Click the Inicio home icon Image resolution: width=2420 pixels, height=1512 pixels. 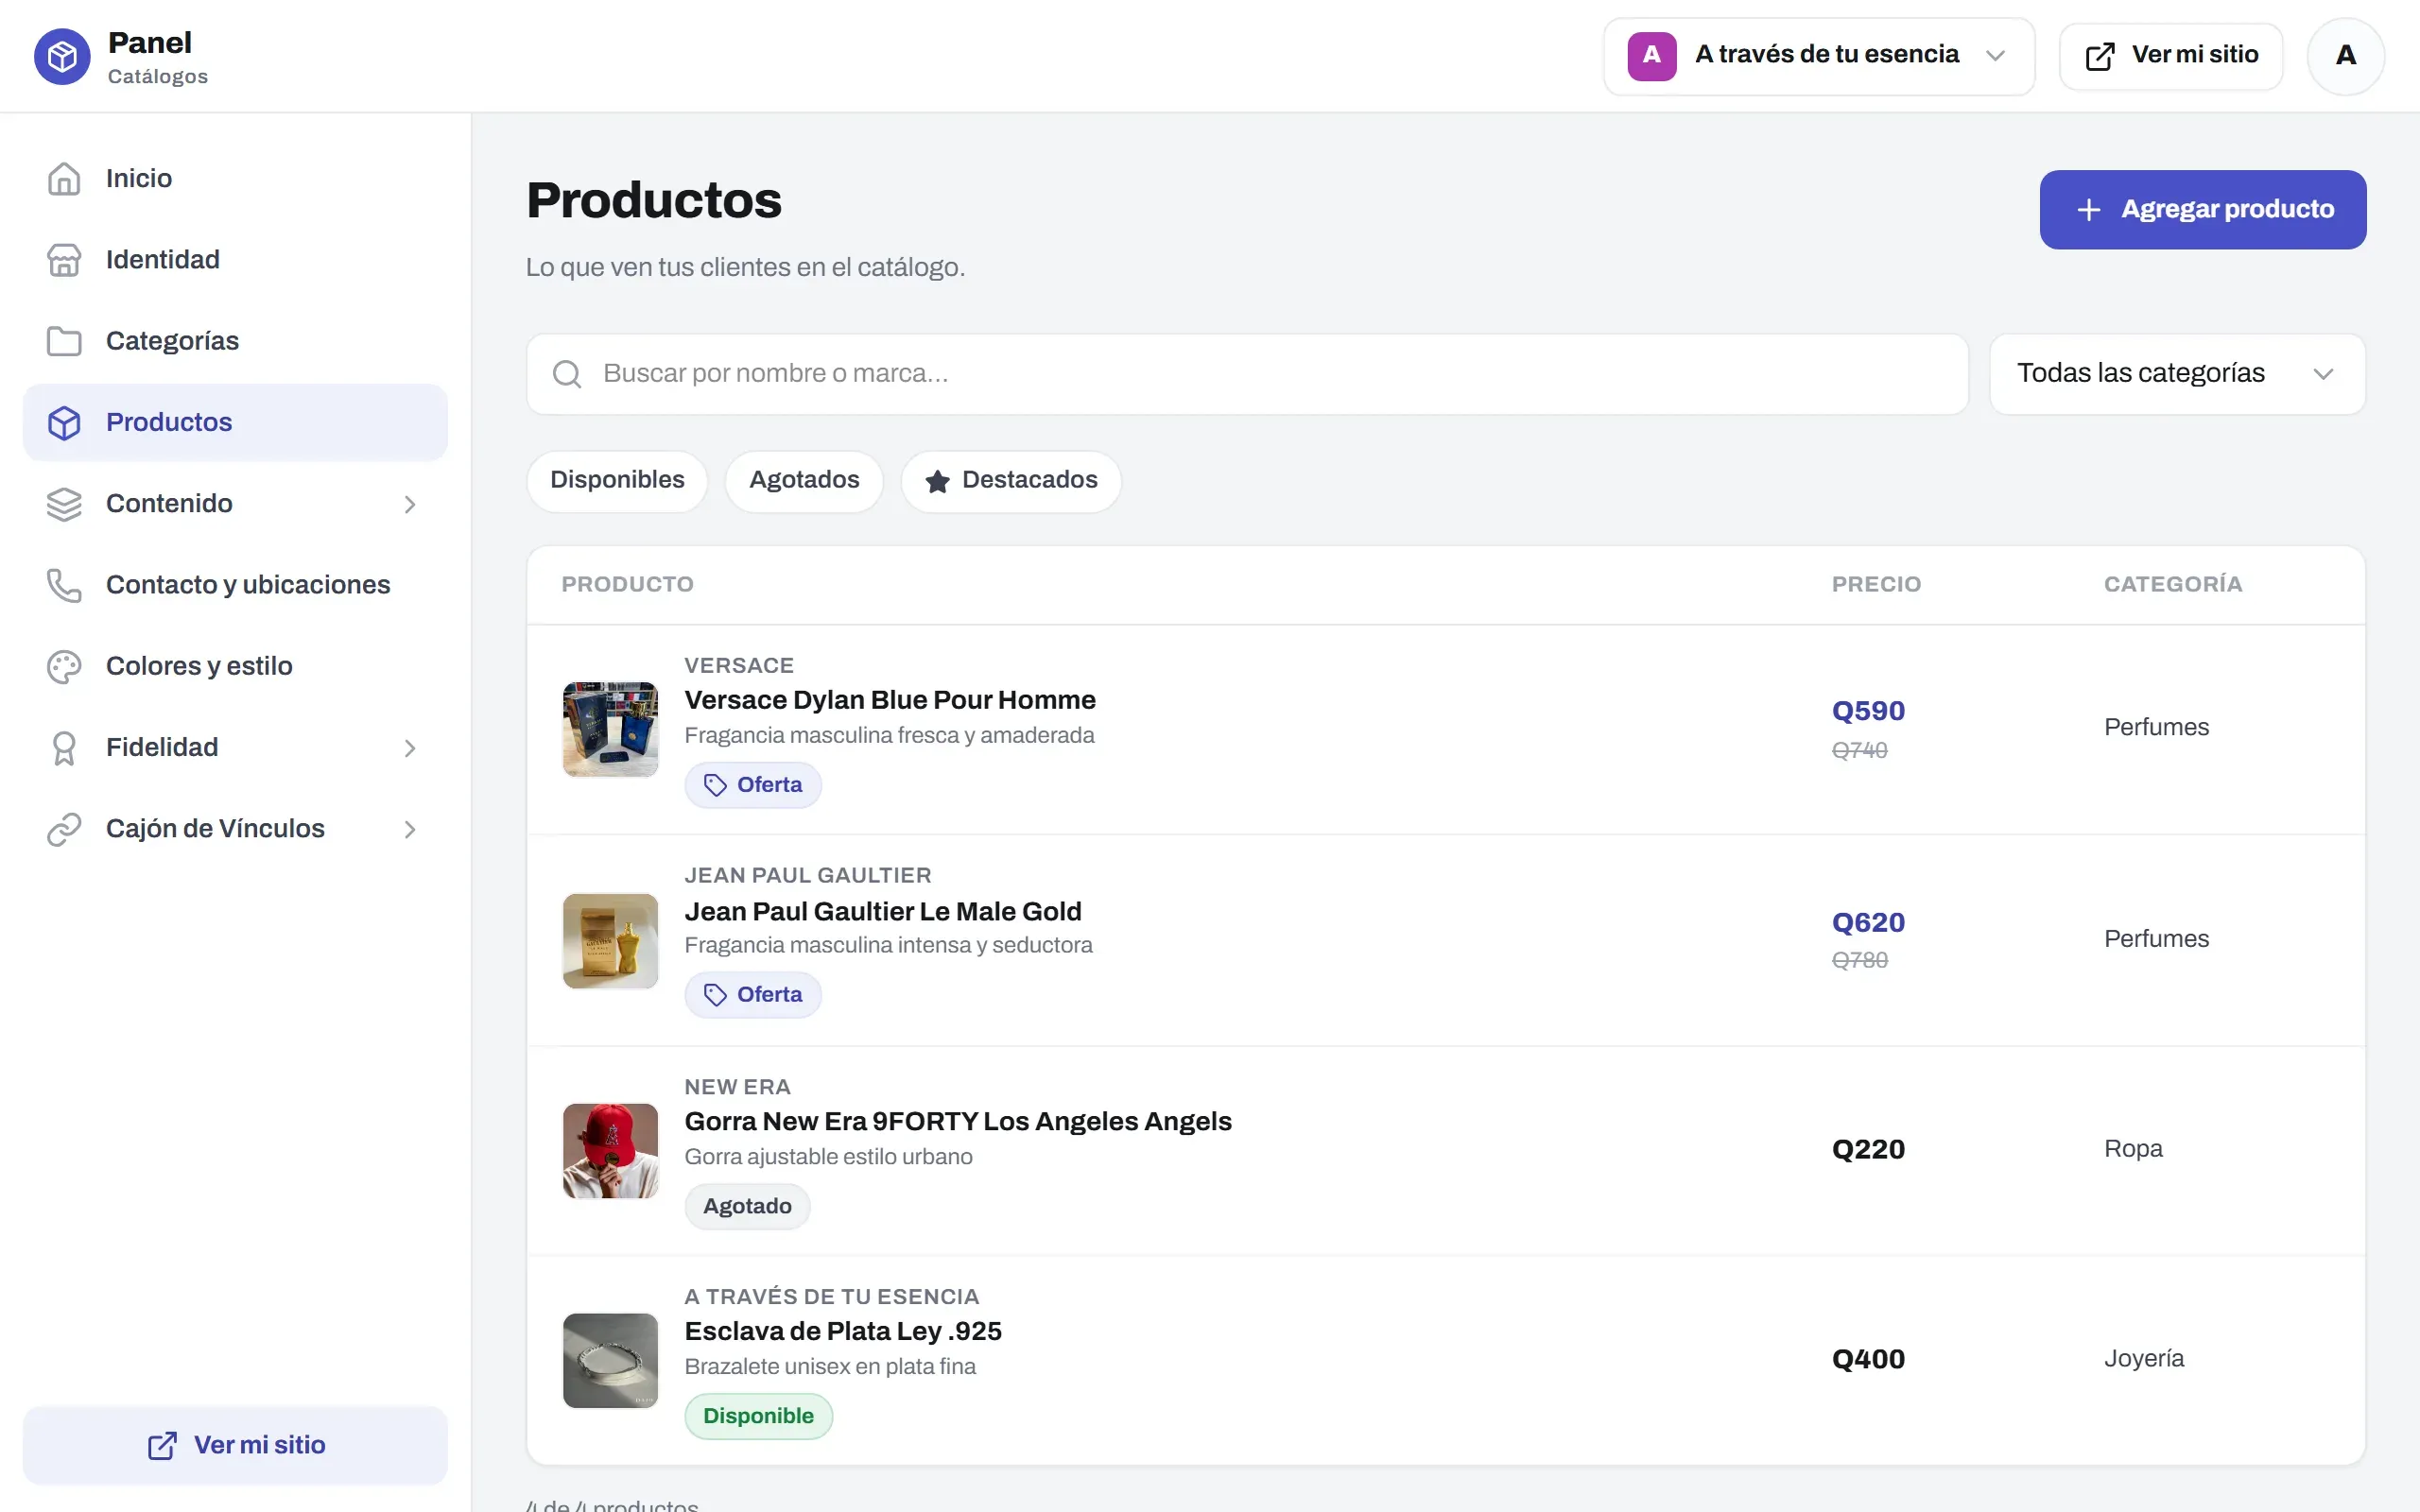point(64,178)
